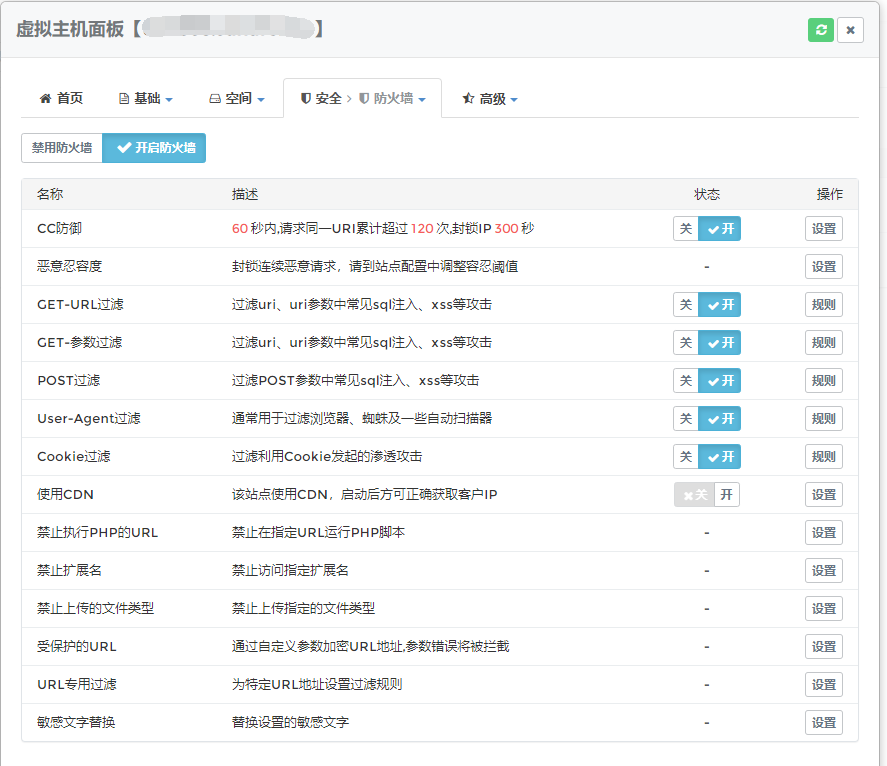
Task: Open 规则 for POST过滤
Action: tap(824, 380)
